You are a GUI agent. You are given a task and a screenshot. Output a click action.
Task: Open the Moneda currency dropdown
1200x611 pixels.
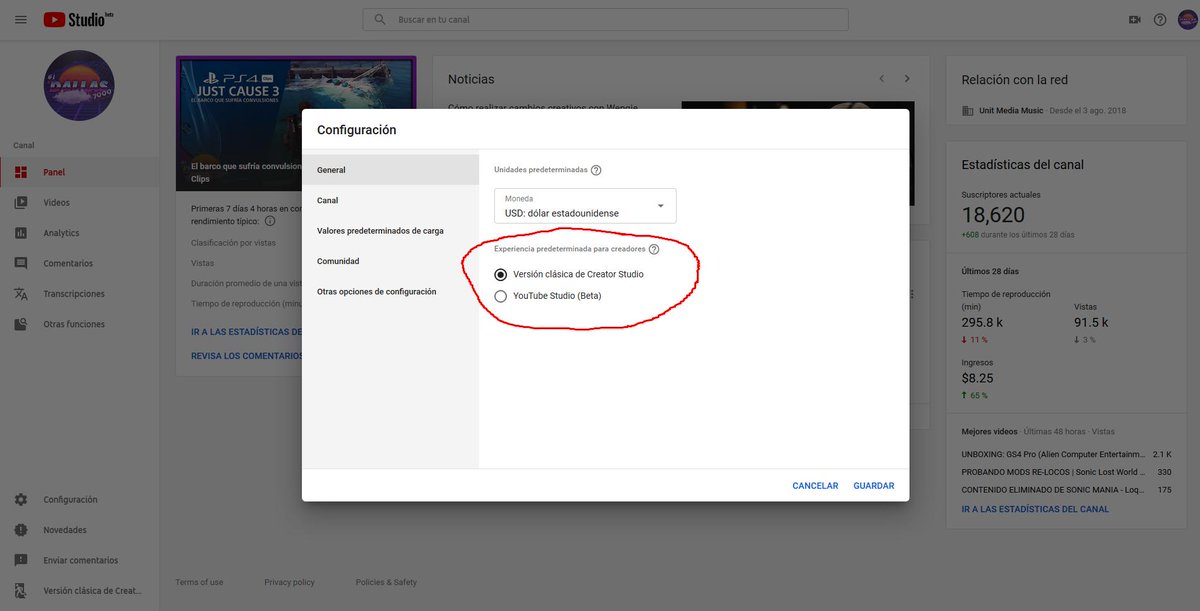coord(585,206)
